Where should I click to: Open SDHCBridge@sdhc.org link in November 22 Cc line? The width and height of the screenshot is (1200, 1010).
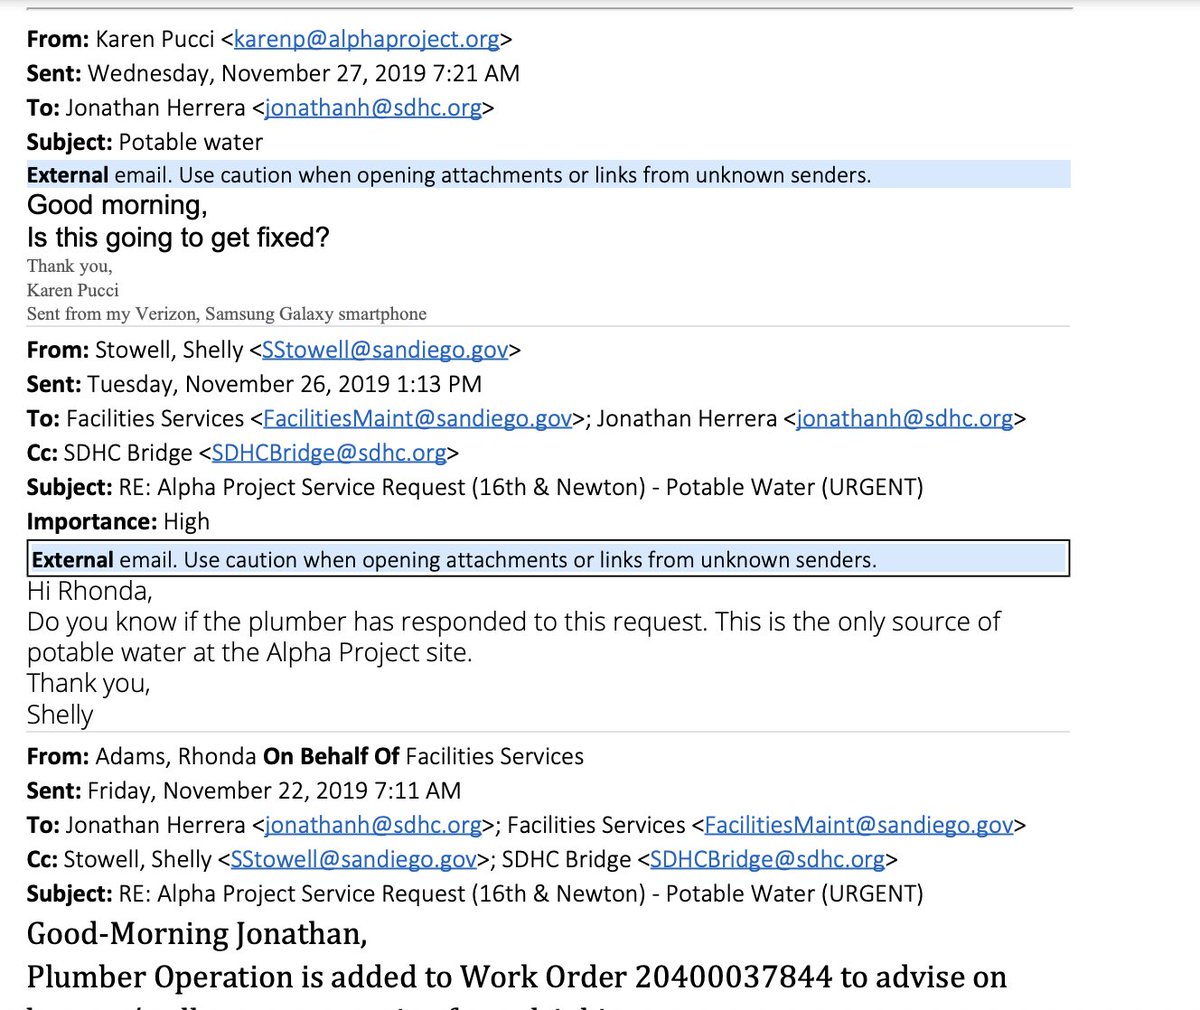pyautogui.click(x=768, y=859)
